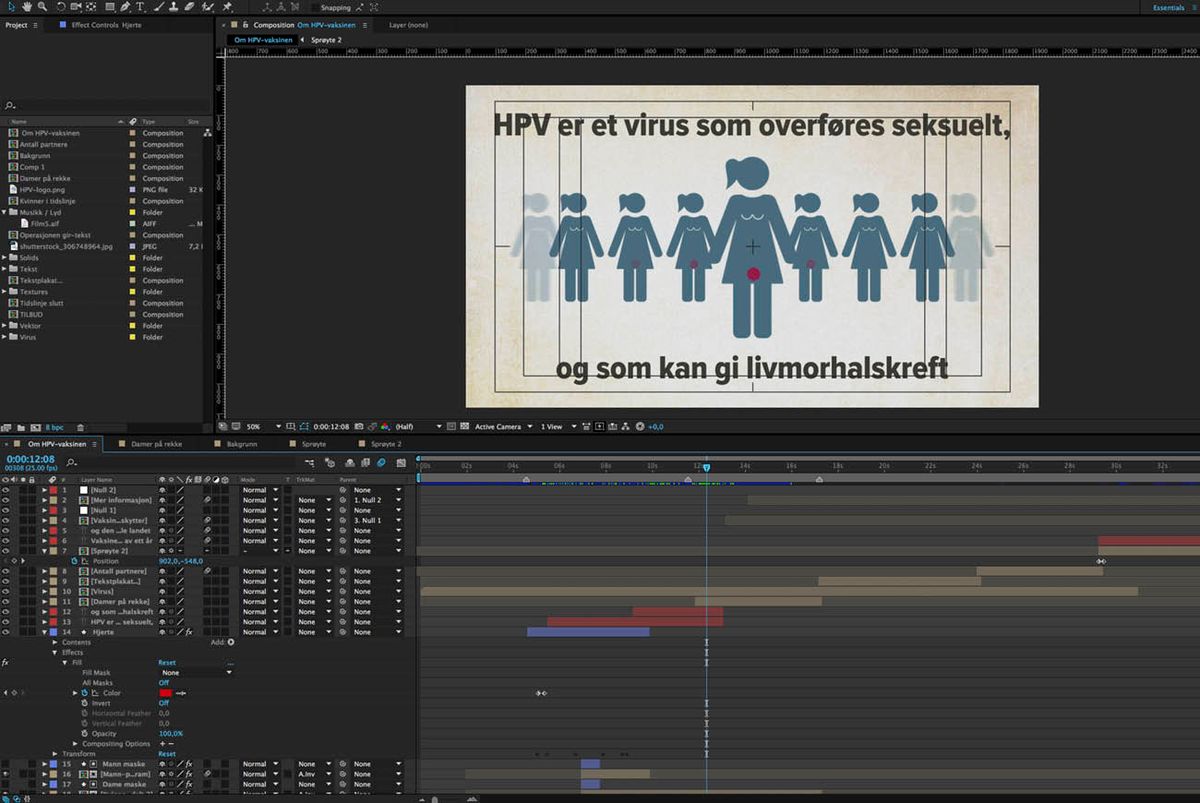Expand the Contents group of Hjerte layer
The image size is (1200, 803).
[55, 642]
